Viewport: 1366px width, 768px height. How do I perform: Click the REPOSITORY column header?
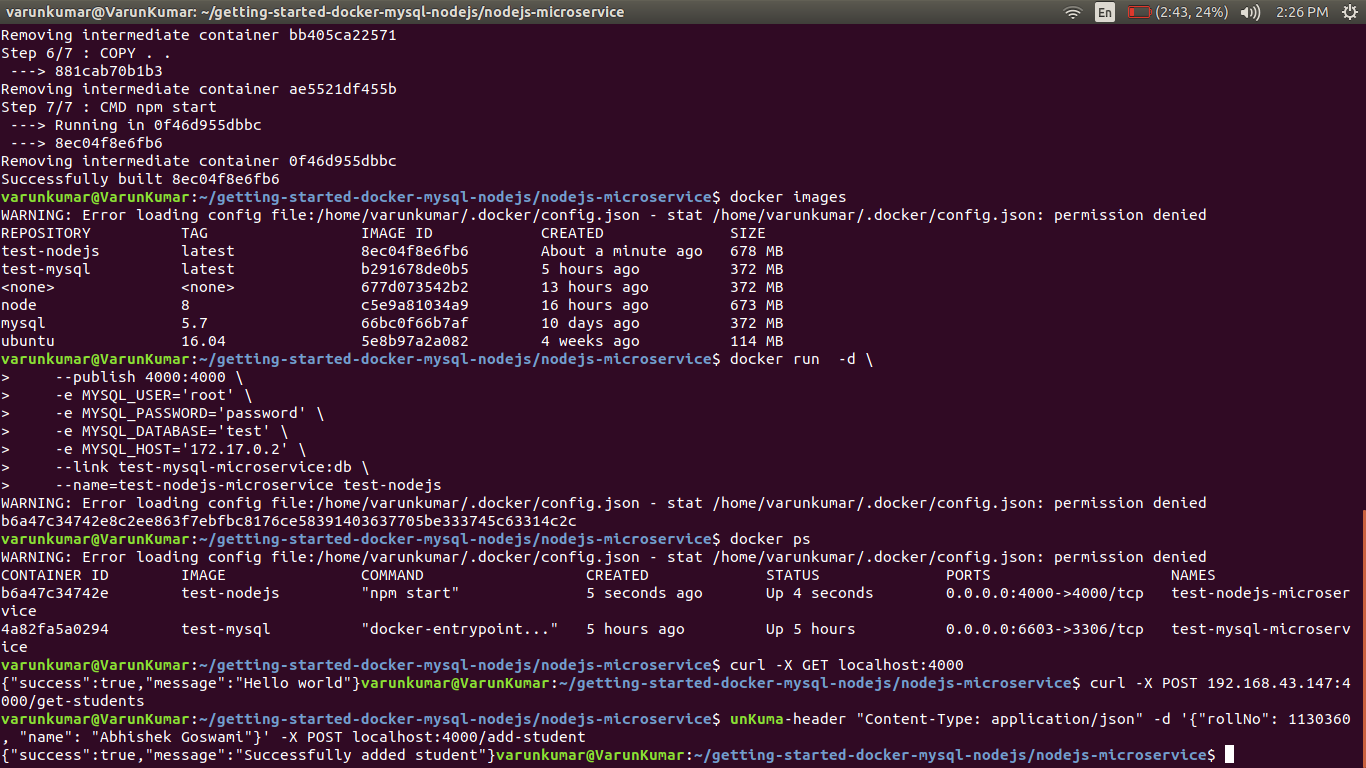click(x=46, y=233)
